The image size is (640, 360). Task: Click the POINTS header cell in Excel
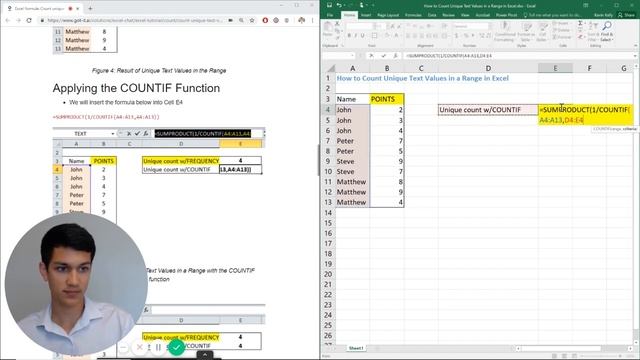pyautogui.click(x=387, y=99)
